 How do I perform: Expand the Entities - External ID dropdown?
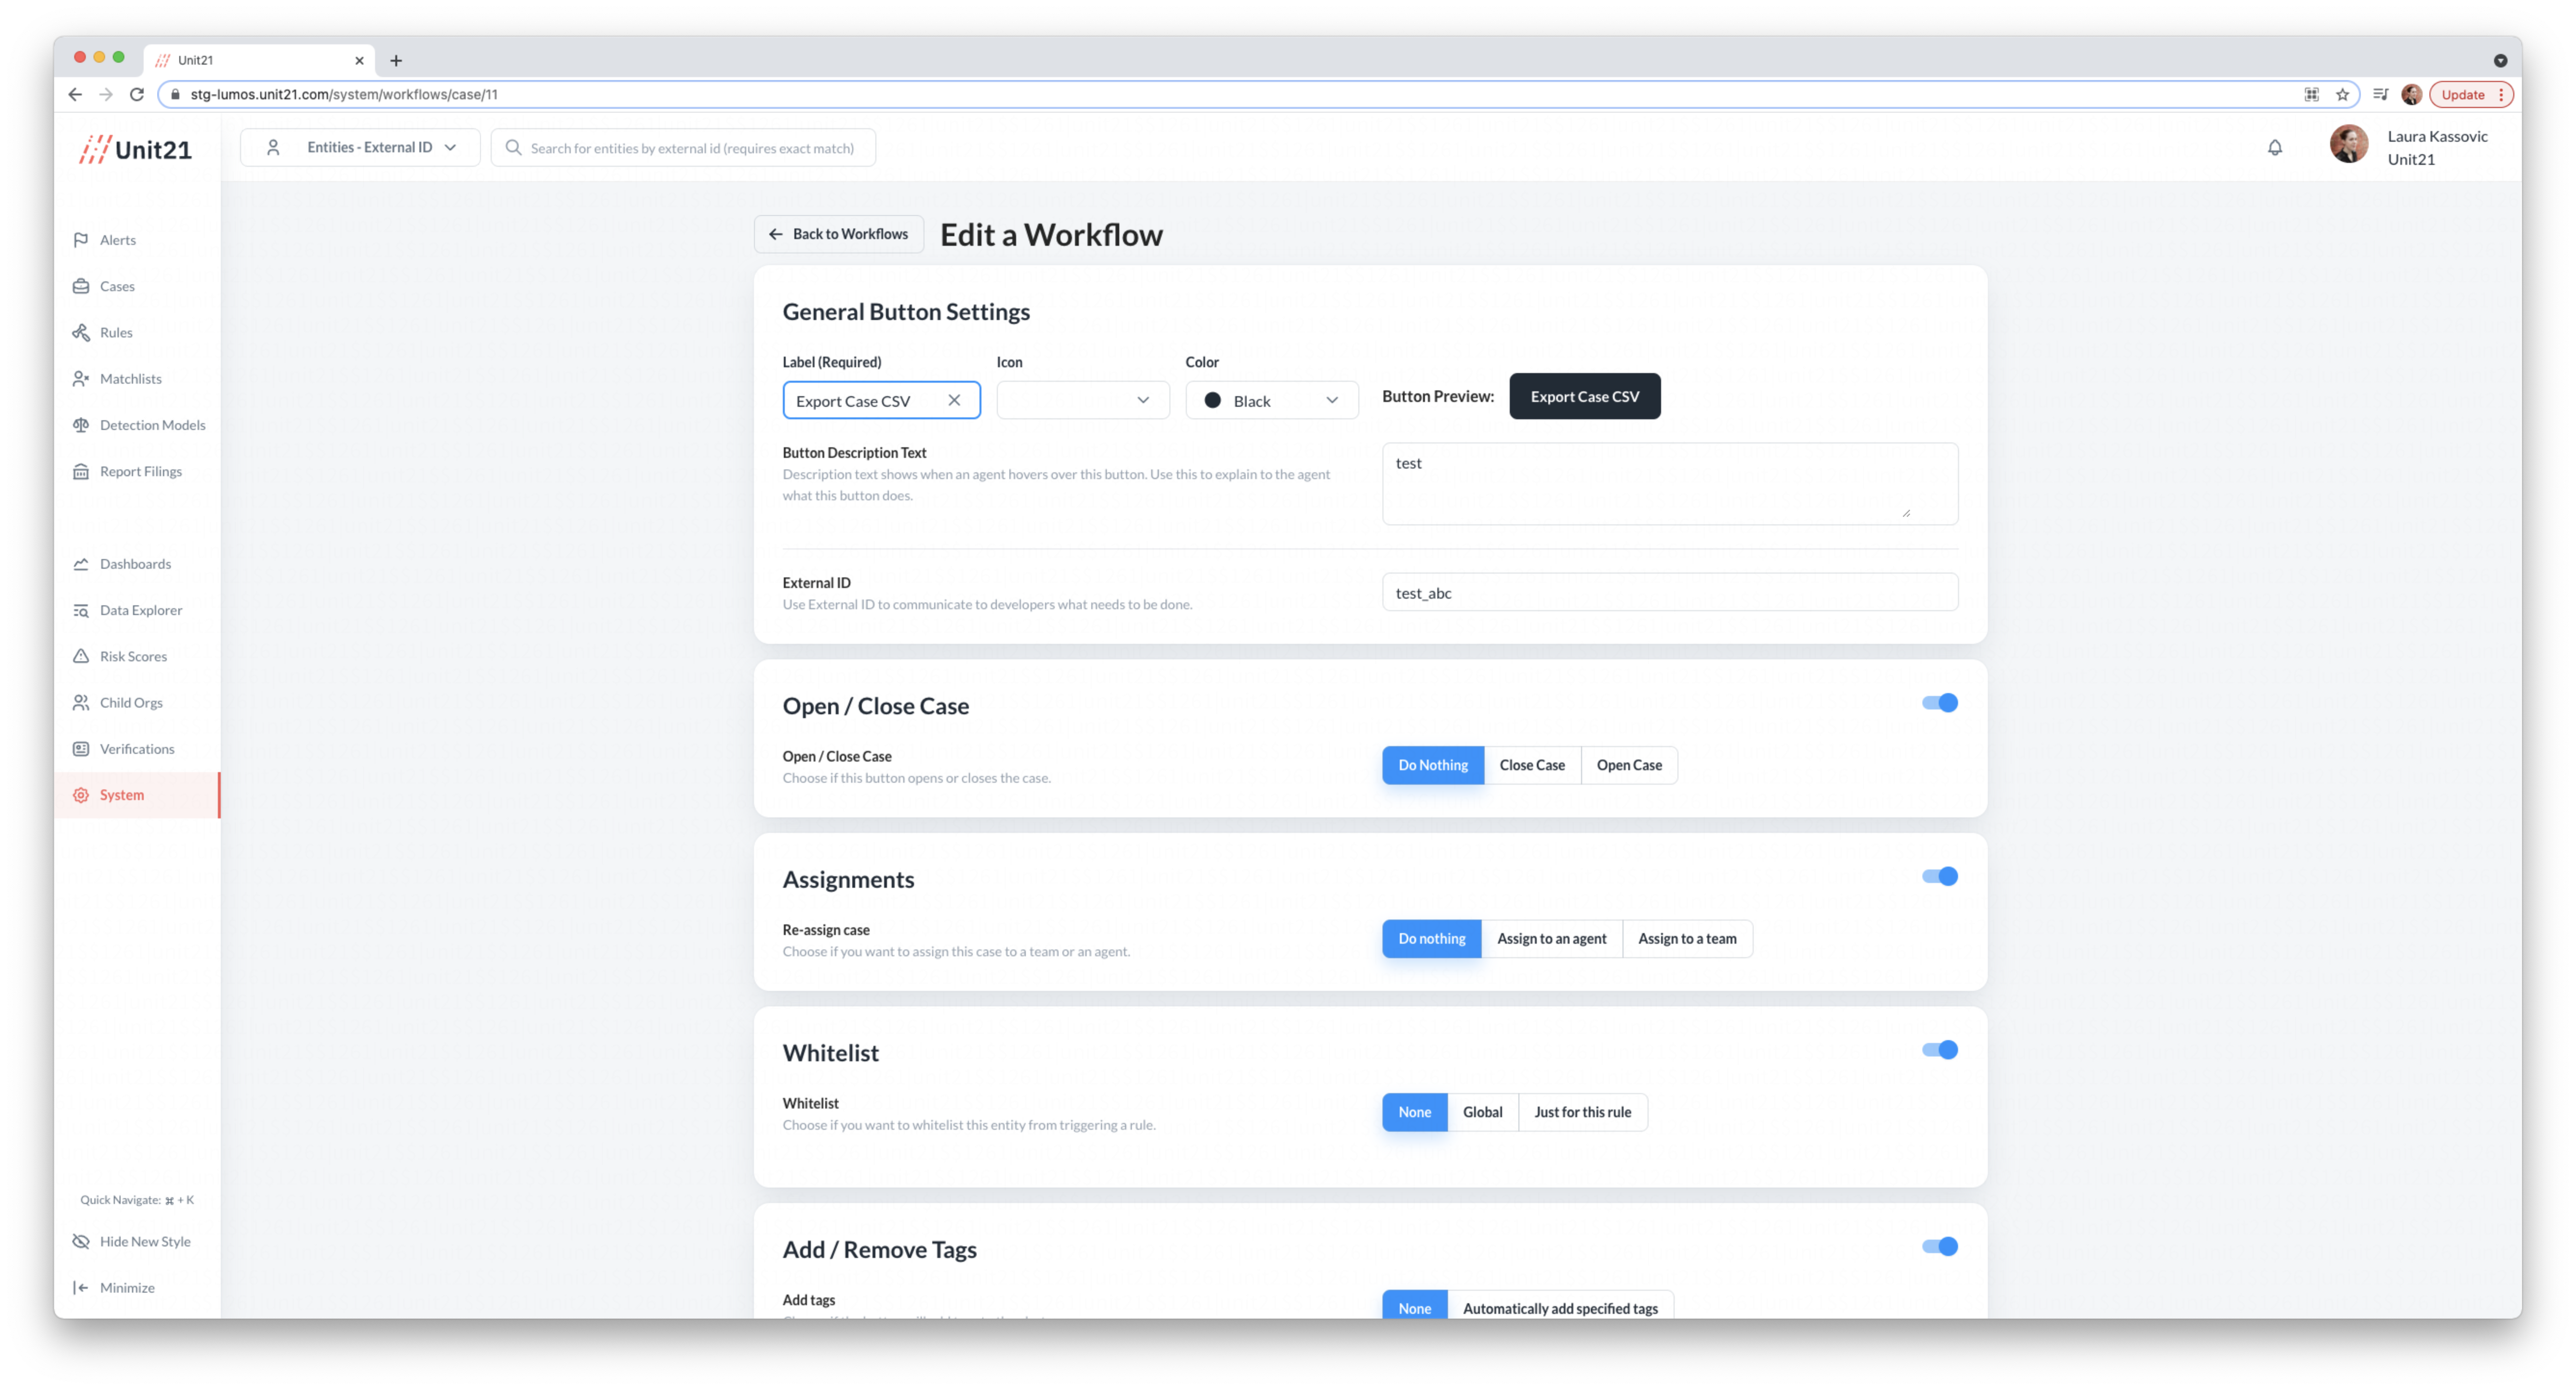(360, 147)
